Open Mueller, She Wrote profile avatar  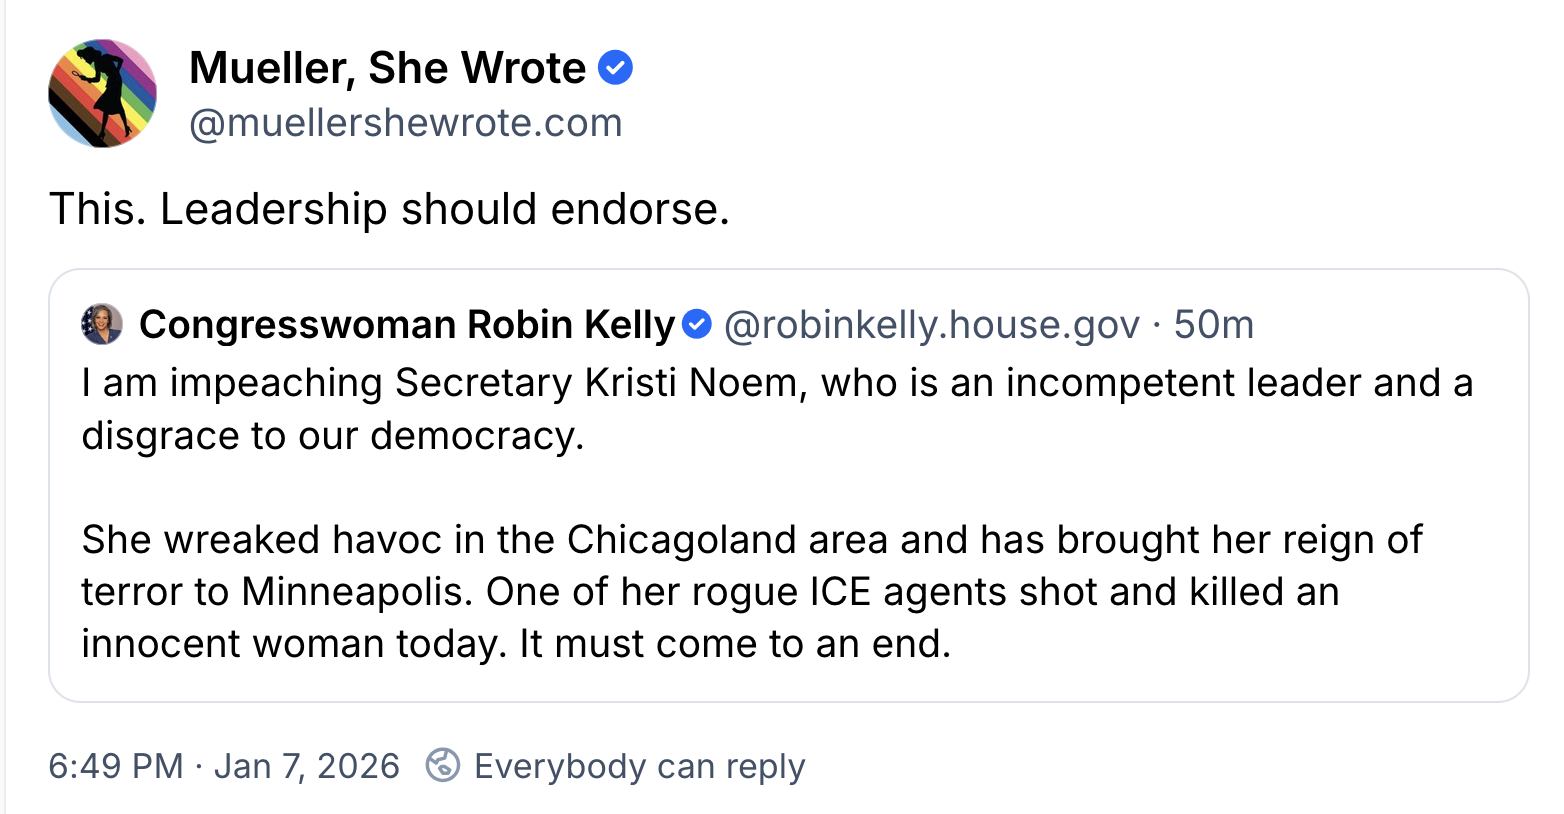[x=102, y=94]
